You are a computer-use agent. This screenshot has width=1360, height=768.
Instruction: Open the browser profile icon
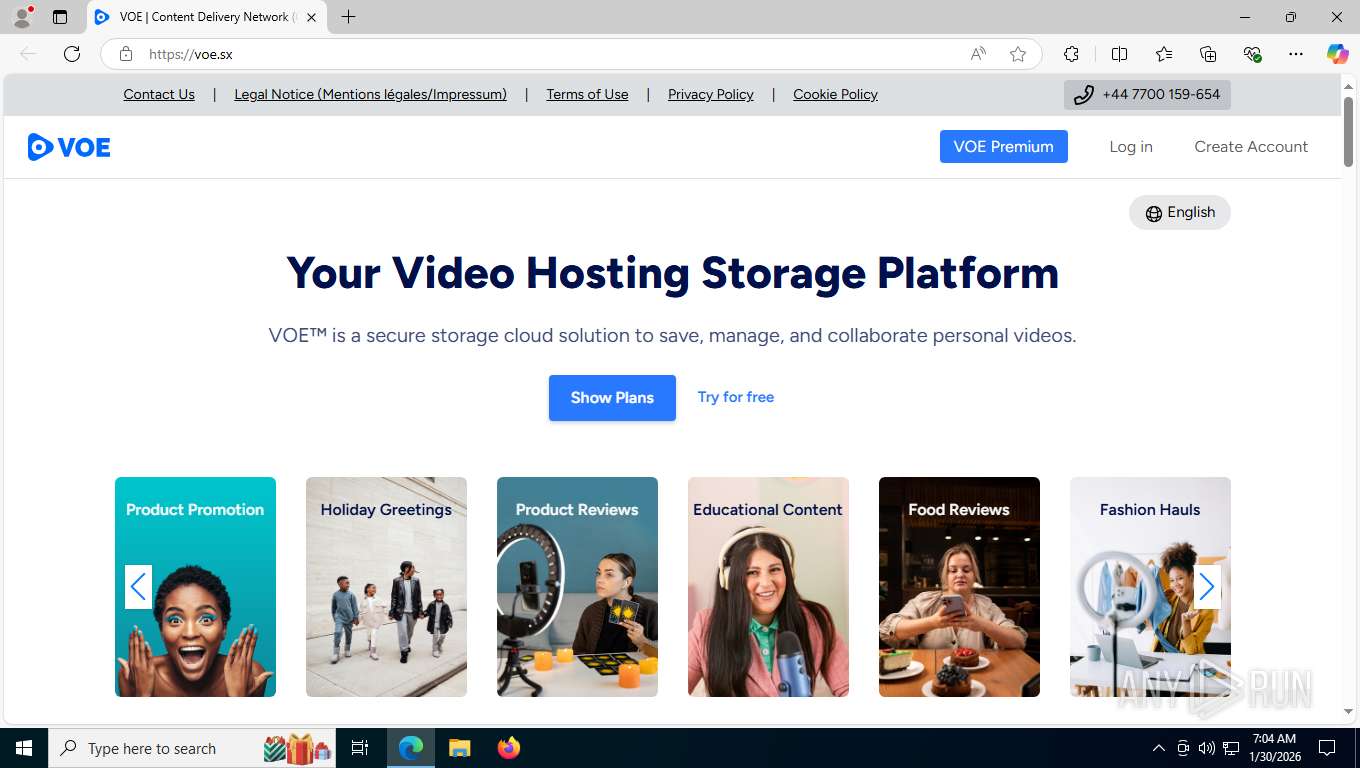point(22,17)
